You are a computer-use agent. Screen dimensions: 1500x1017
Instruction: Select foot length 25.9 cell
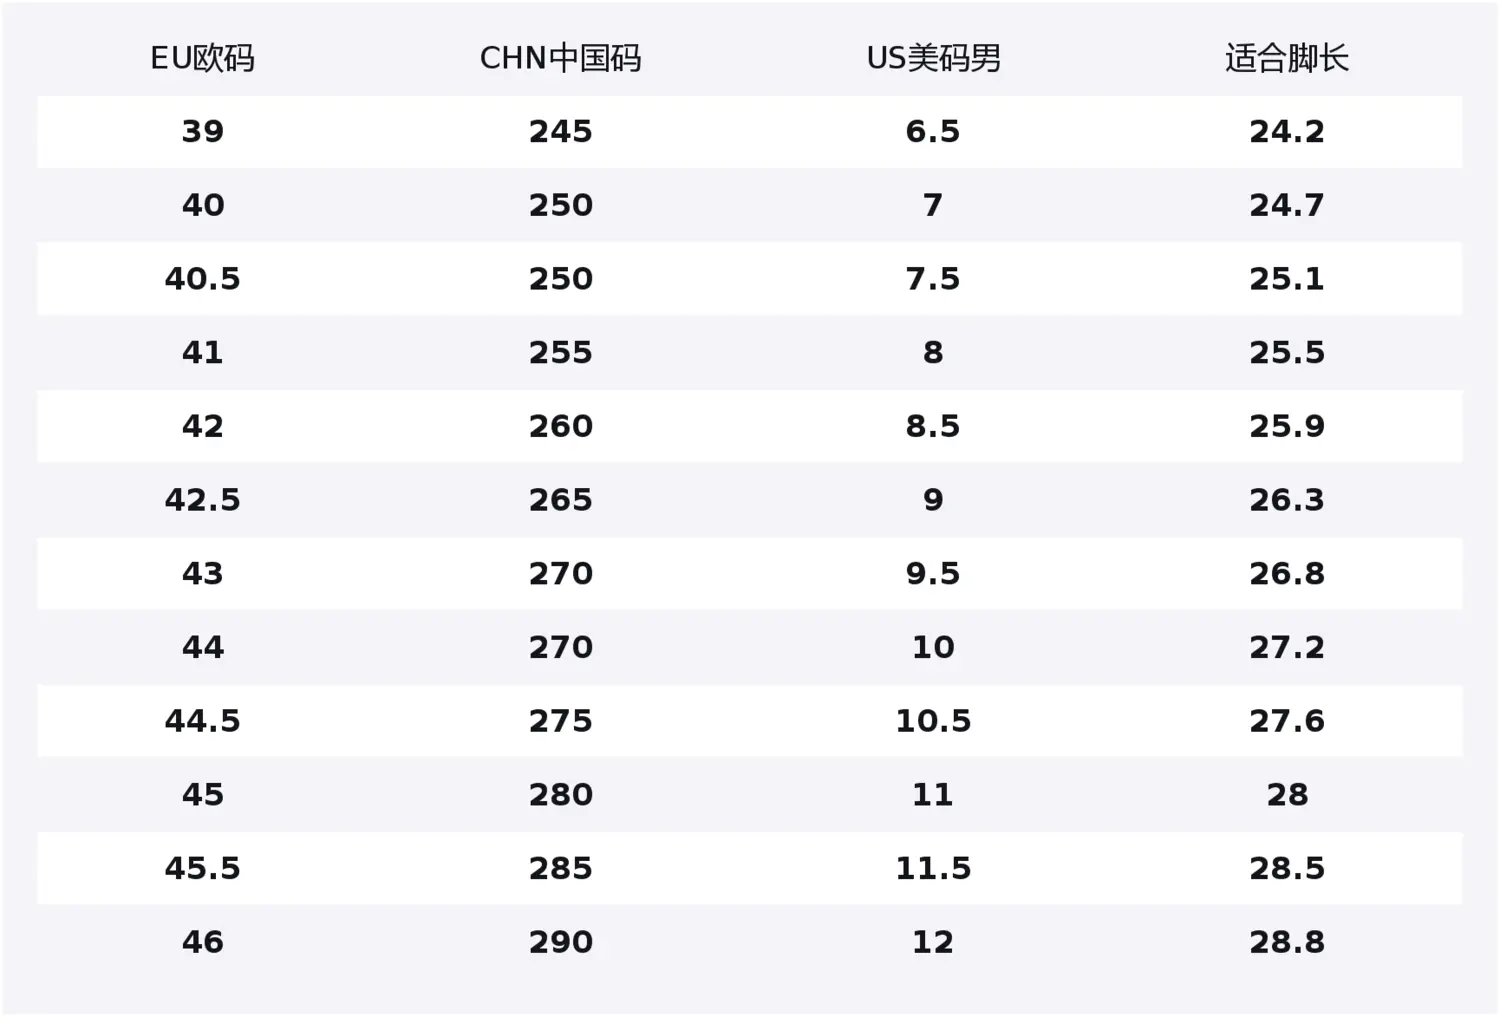point(1287,426)
